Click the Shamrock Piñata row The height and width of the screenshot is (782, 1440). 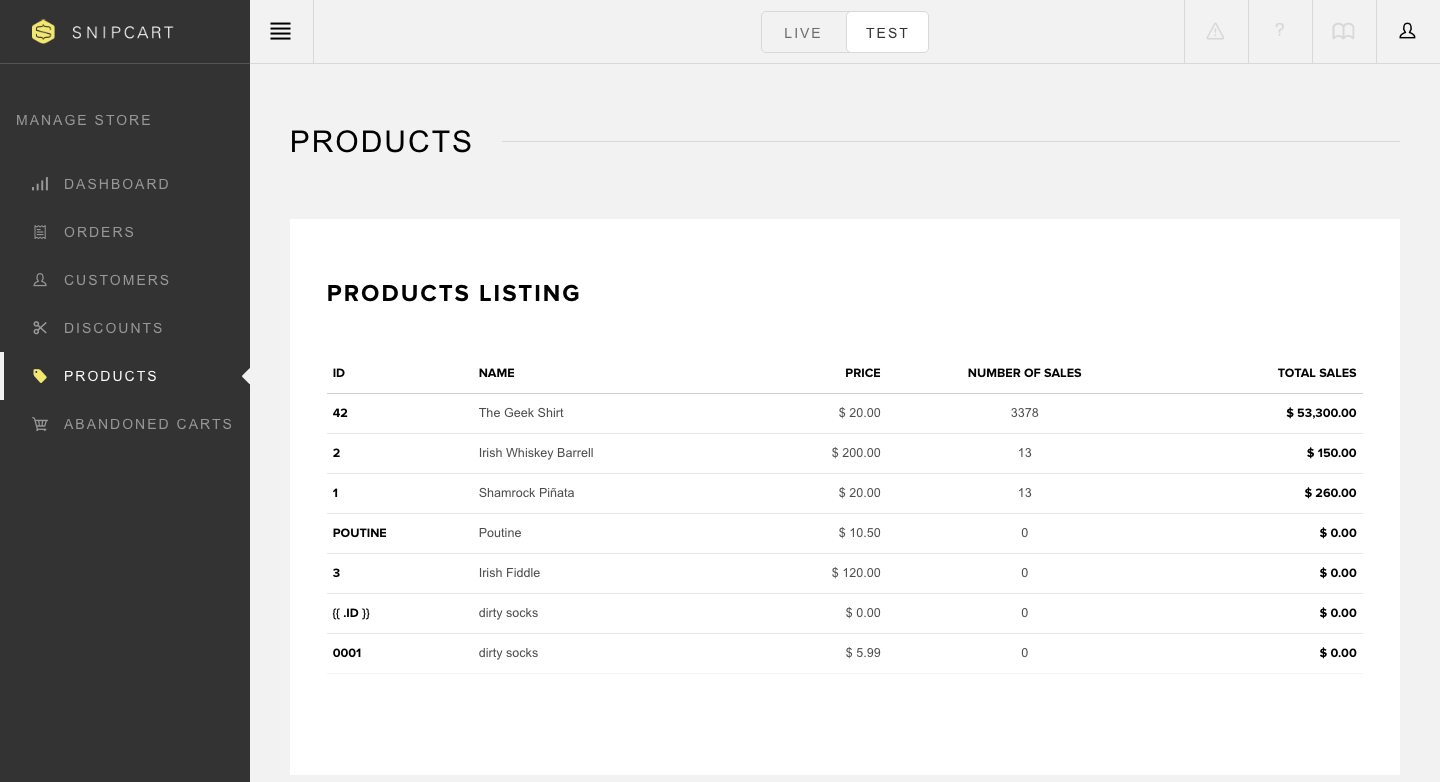tap(526, 493)
